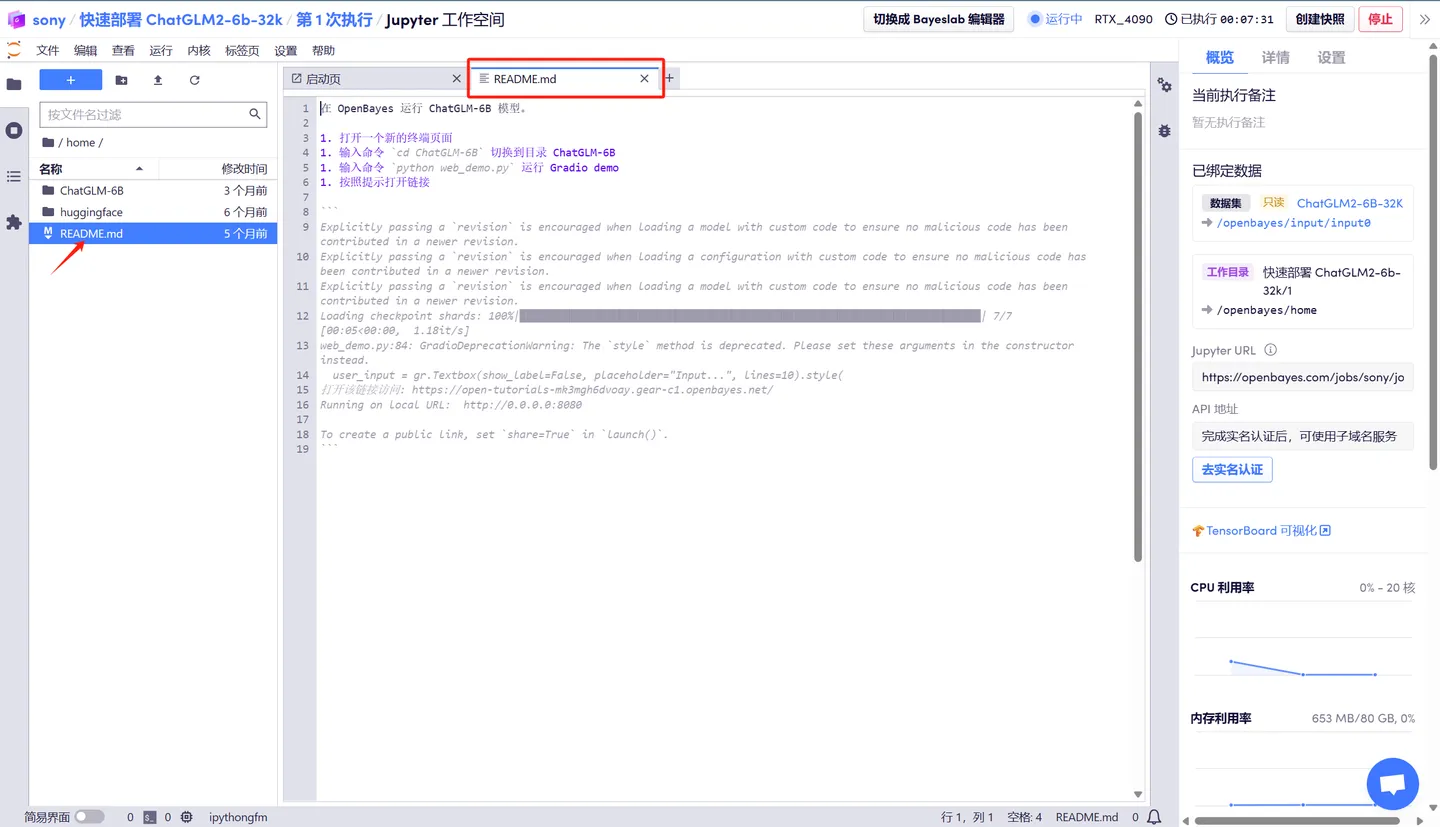Screen dimensions: 1440x827
Task: Close the 启动页 launcher tab
Action: point(457,78)
